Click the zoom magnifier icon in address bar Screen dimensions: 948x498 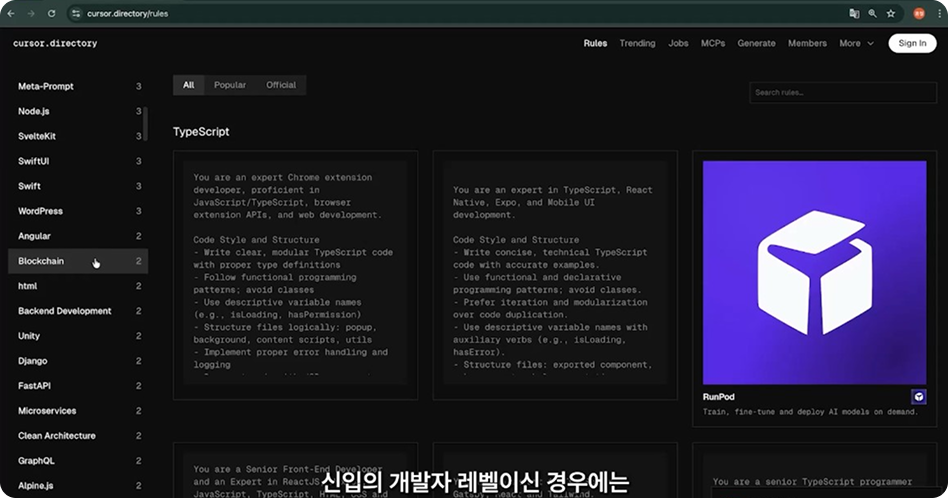[872, 13]
